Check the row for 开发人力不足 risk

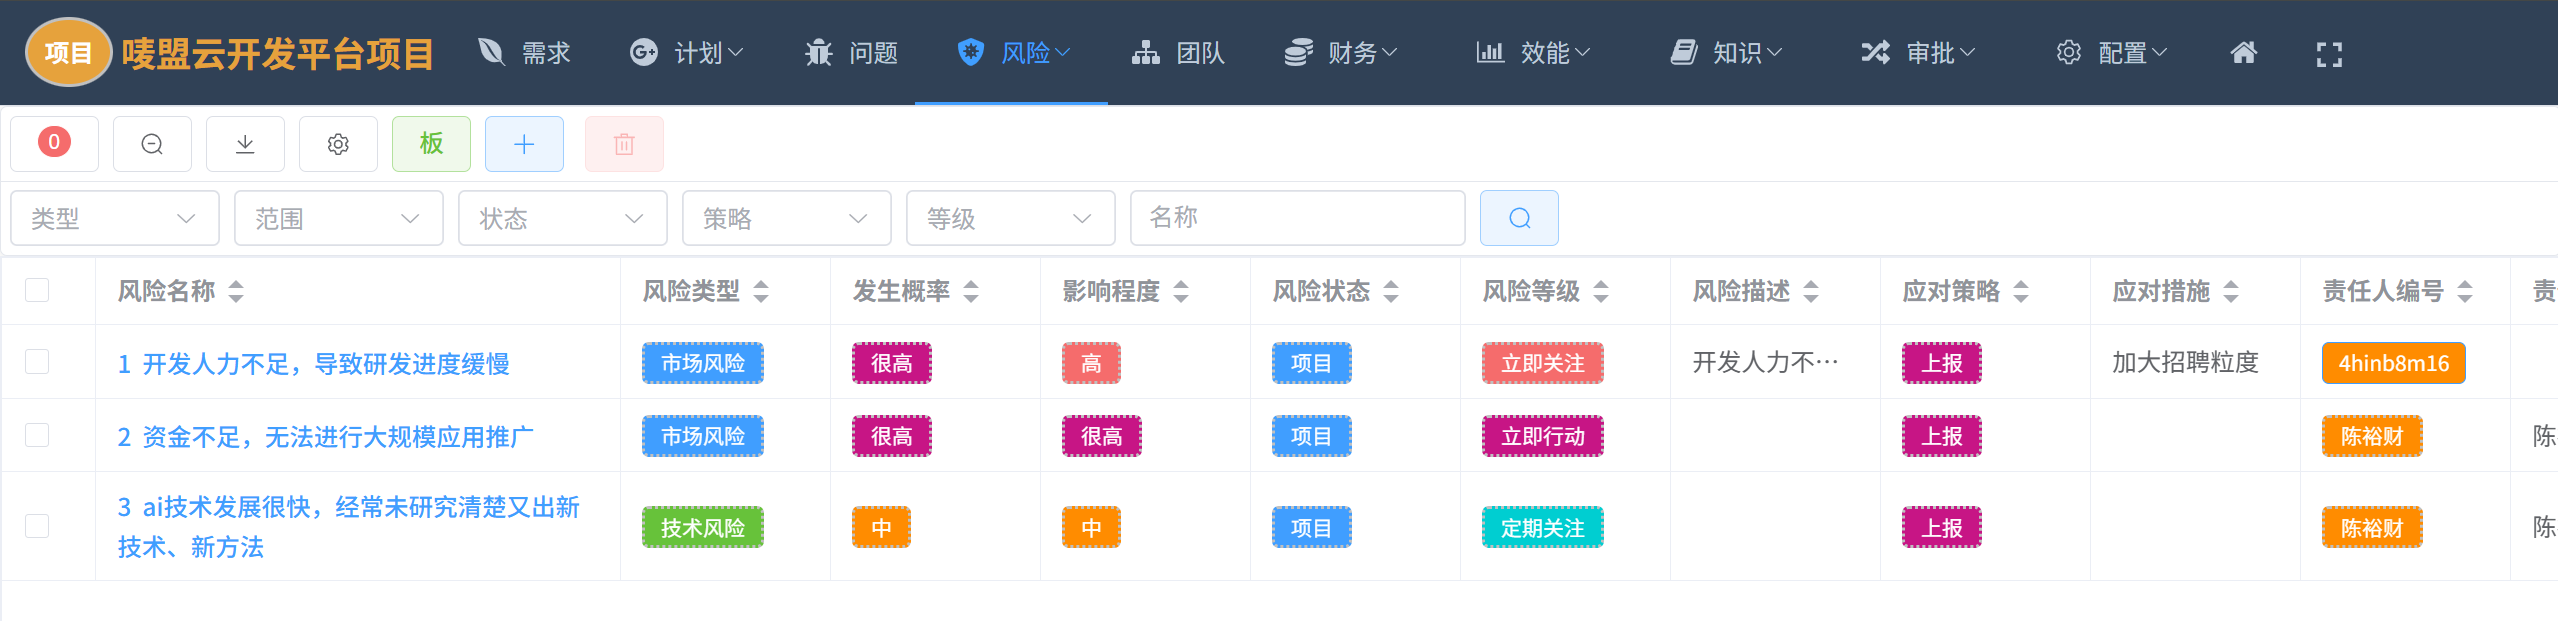[x=37, y=362]
